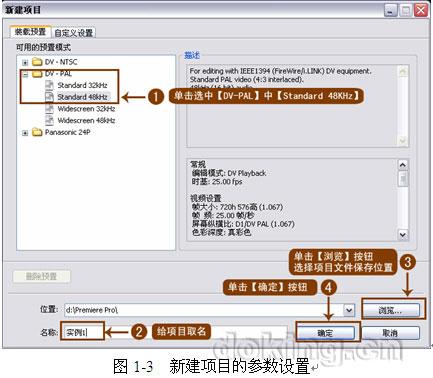Click the Standard 48kHz preset file icon

(50, 97)
